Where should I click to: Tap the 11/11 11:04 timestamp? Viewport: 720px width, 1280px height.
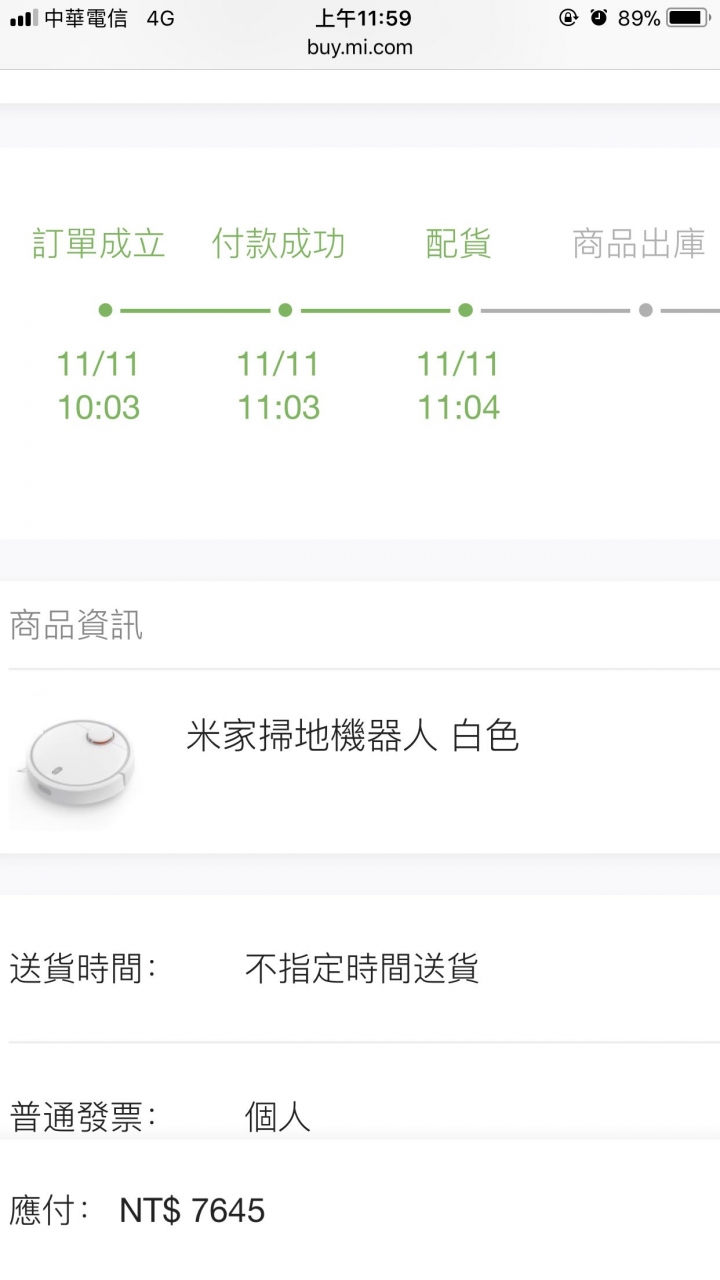click(x=459, y=386)
